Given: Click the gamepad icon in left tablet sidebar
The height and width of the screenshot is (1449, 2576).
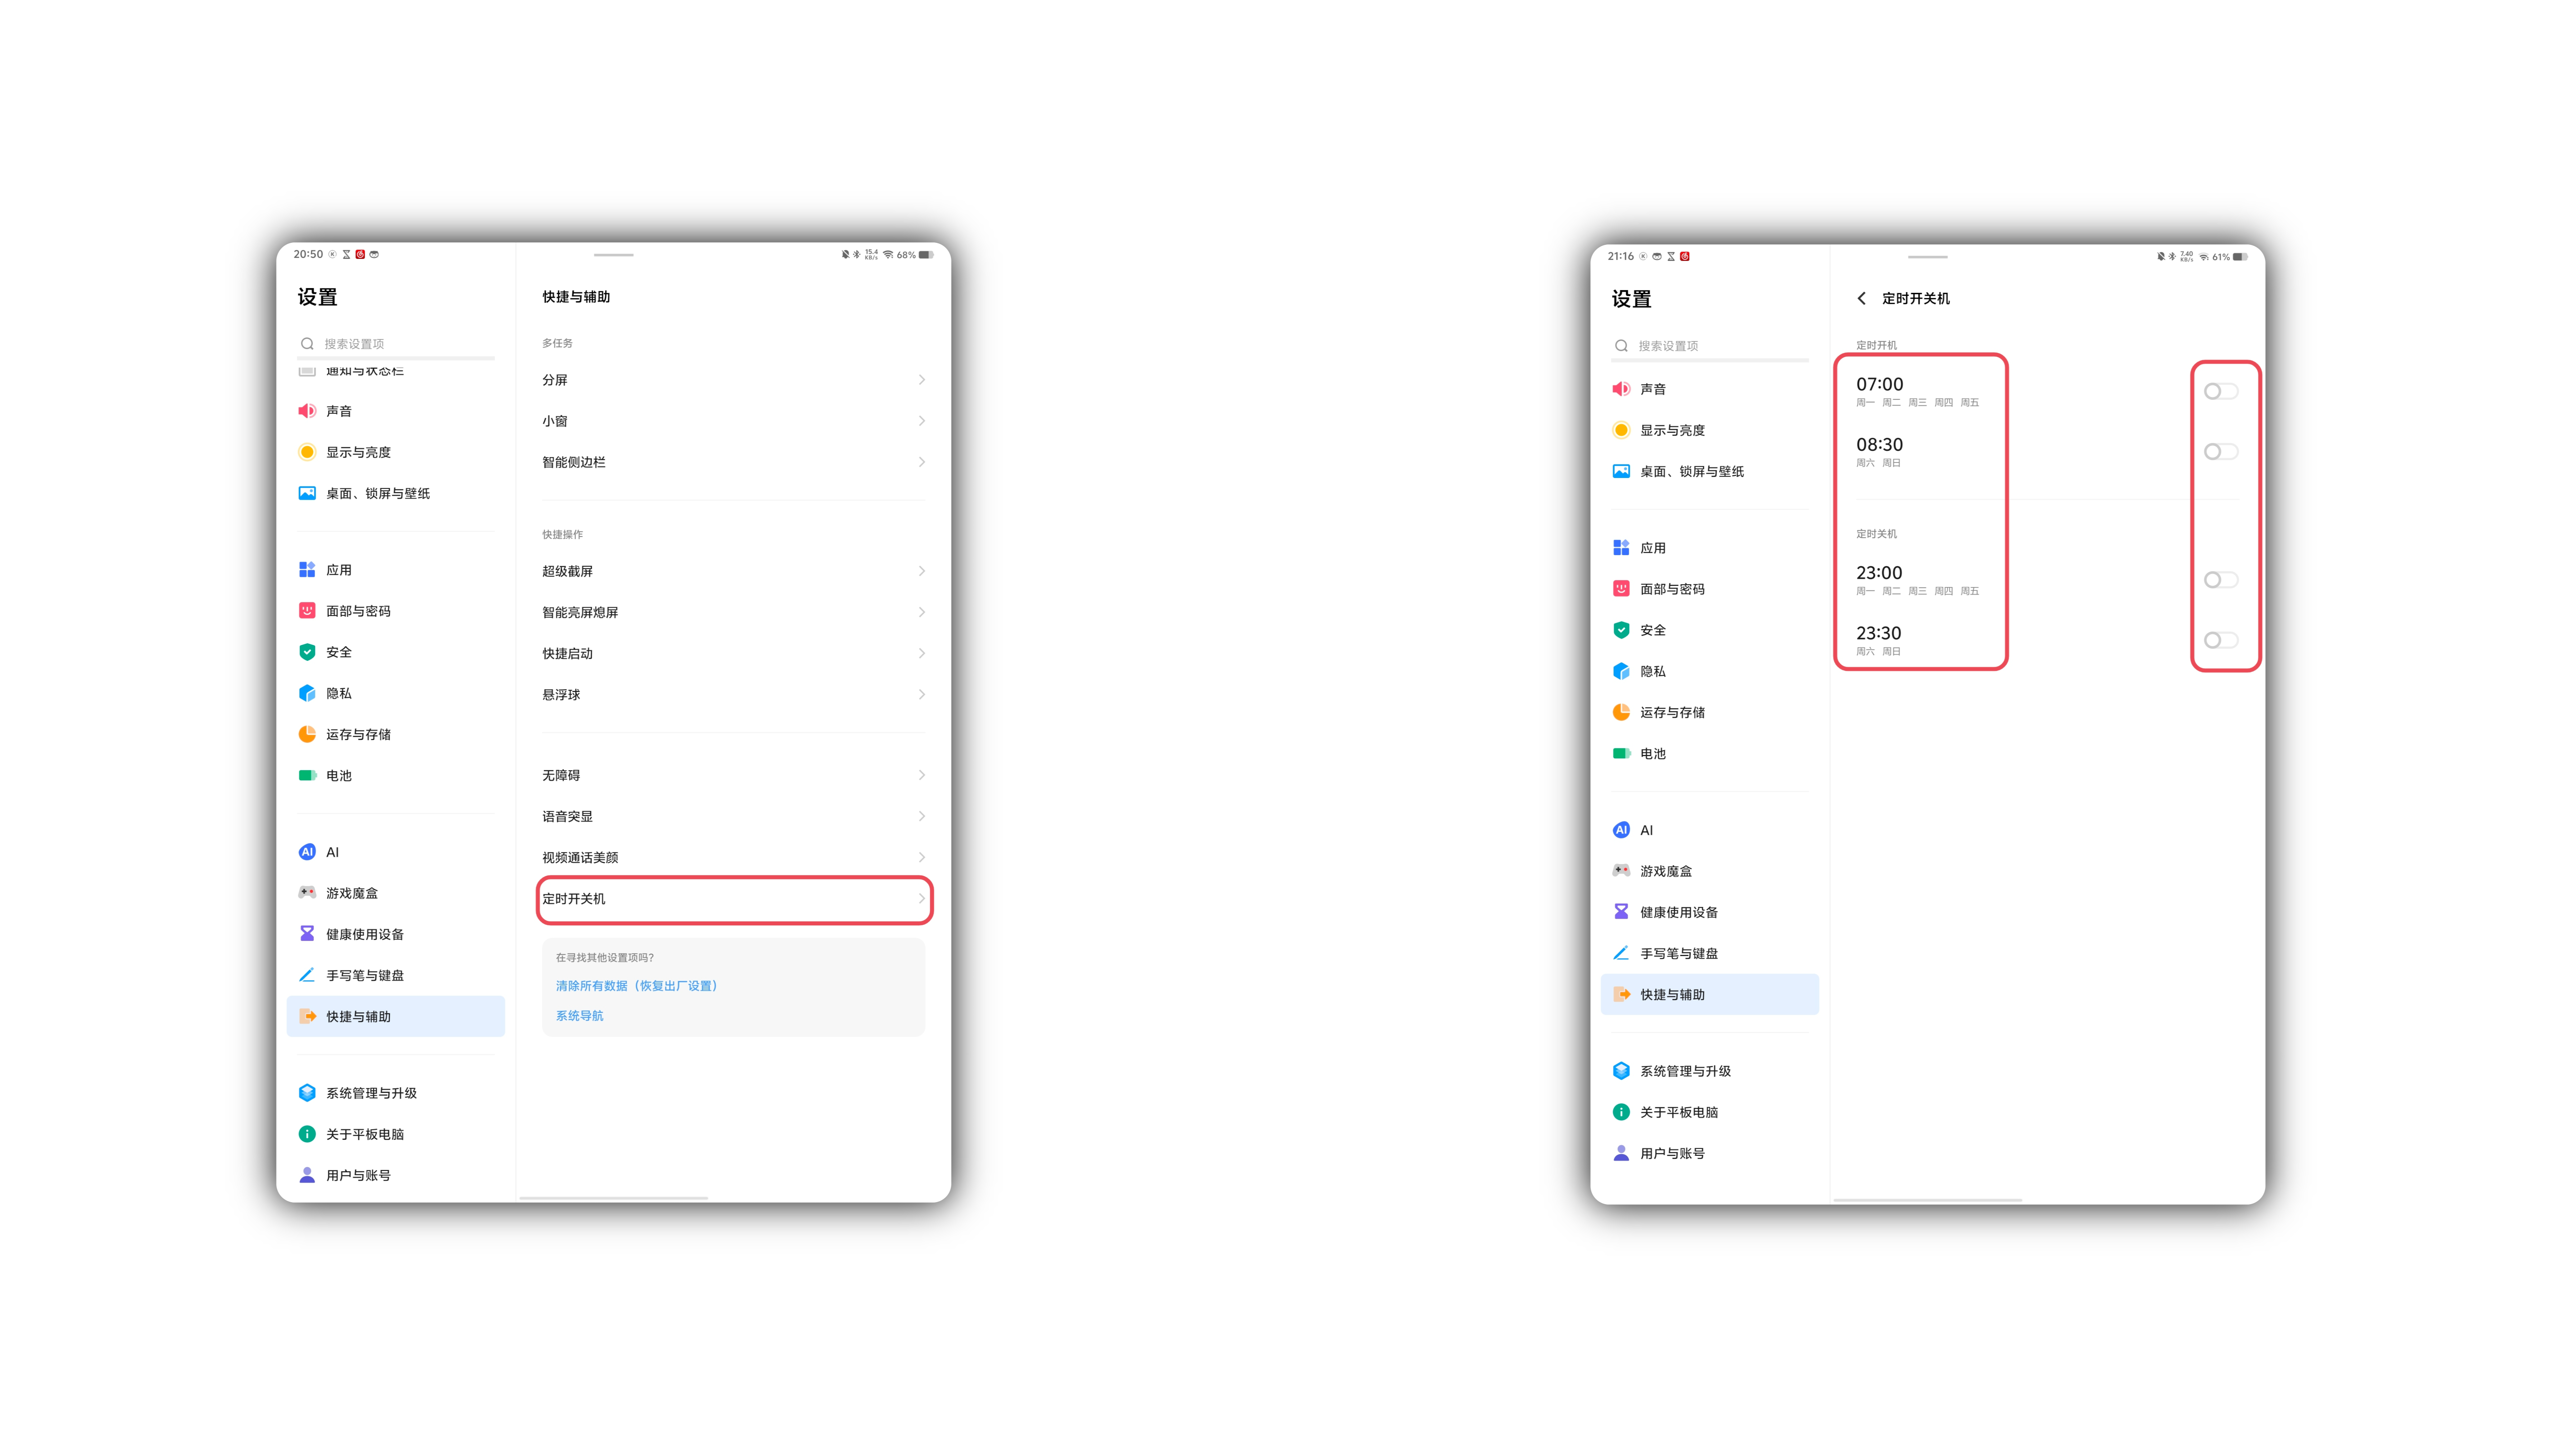Looking at the screenshot, I should pos(307,892).
